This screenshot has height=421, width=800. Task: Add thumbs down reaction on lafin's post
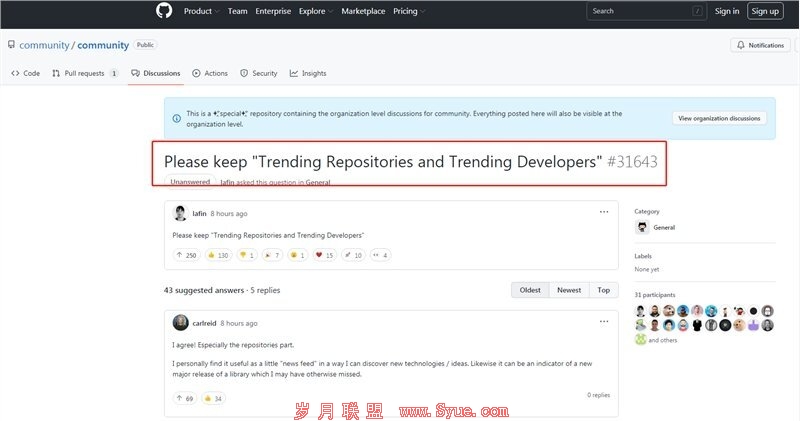tap(246, 255)
